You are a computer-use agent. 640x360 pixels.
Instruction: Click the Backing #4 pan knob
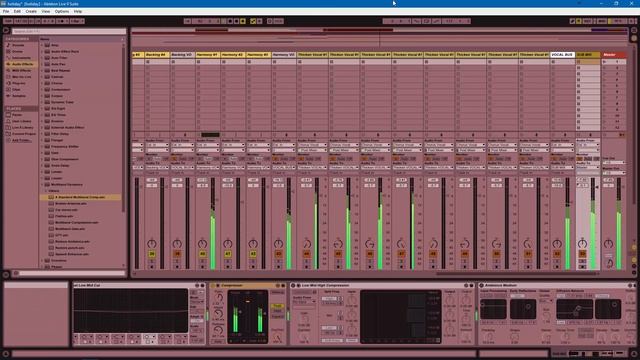152,244
